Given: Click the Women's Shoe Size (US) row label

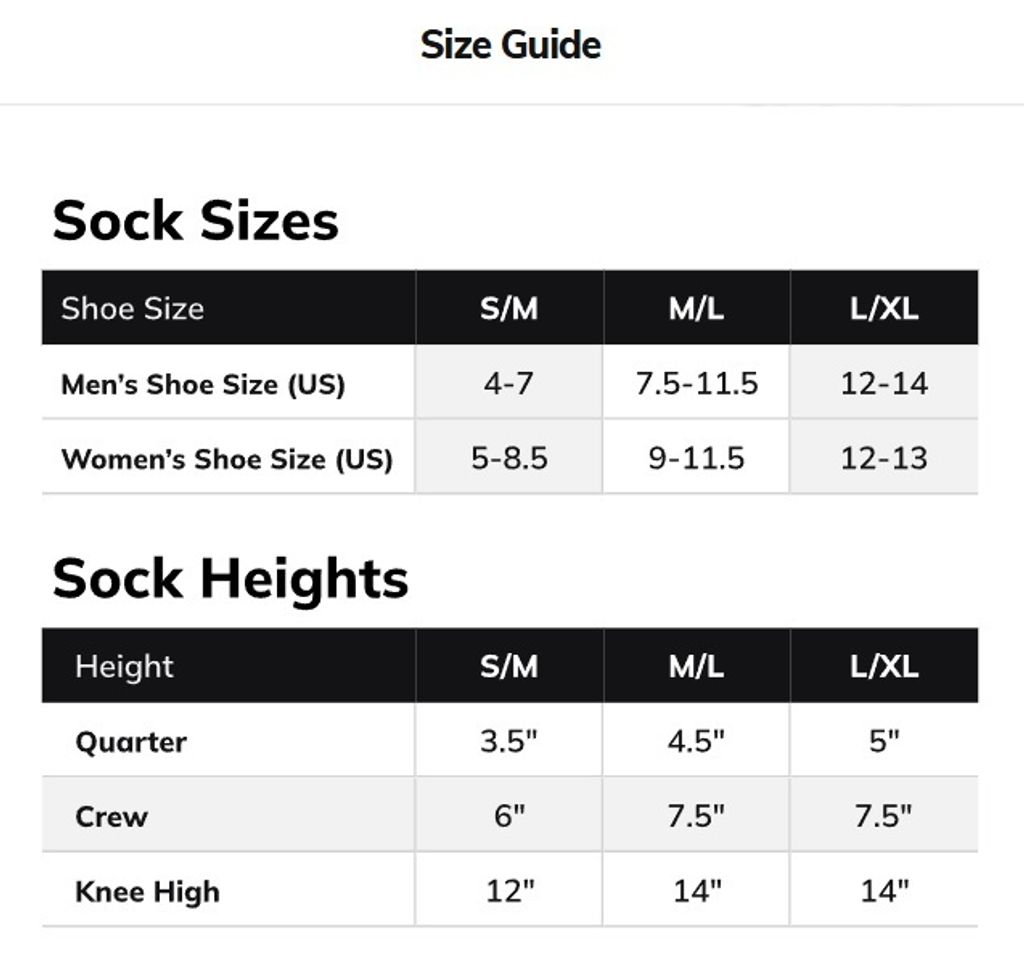Looking at the screenshot, I should coord(227,459).
